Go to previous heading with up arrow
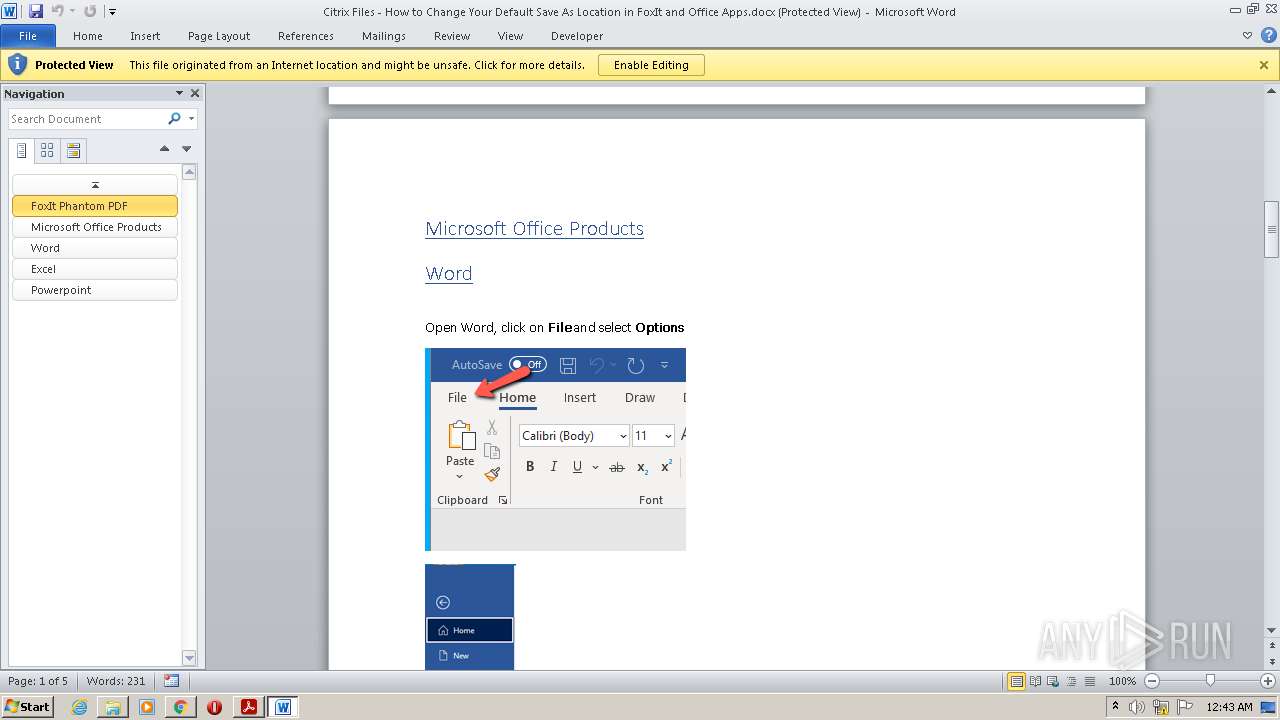The height and width of the screenshot is (720, 1280). click(165, 149)
